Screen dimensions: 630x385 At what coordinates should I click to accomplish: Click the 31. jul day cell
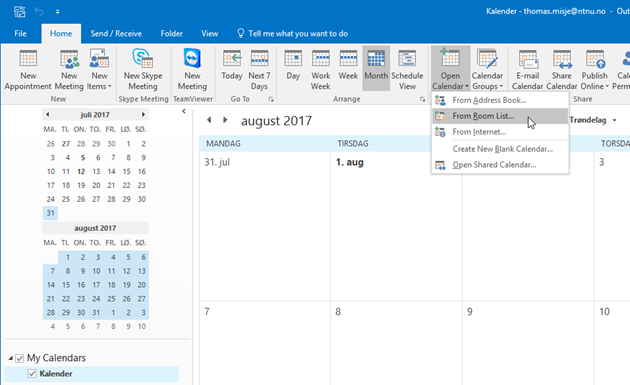tap(265, 226)
